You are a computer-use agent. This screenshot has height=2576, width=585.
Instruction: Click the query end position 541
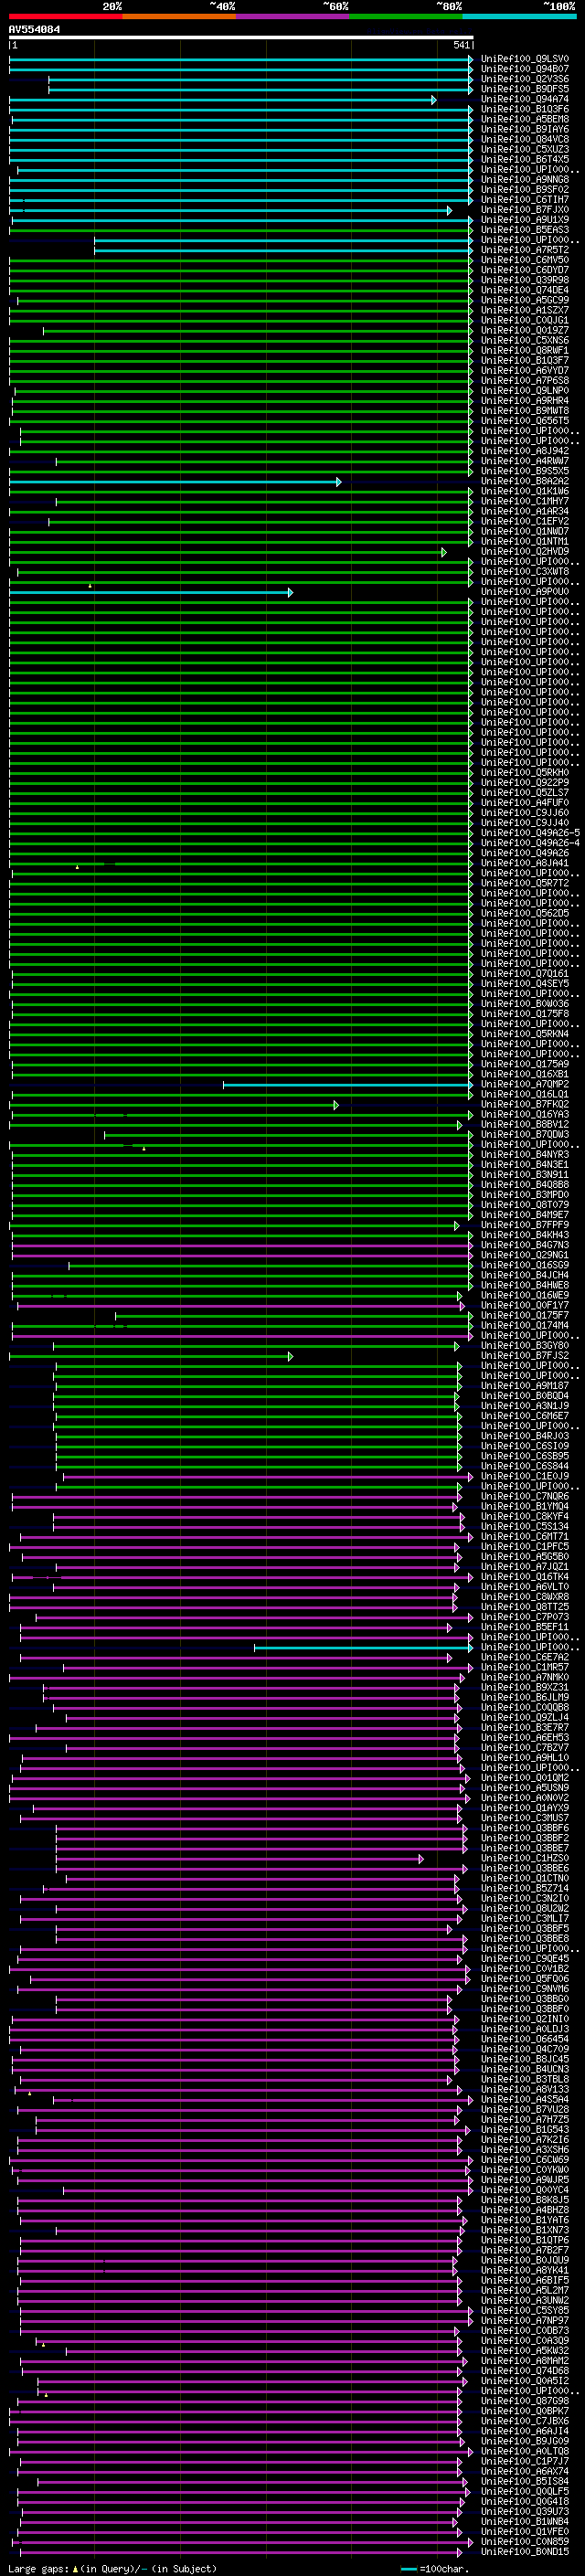coord(462,45)
